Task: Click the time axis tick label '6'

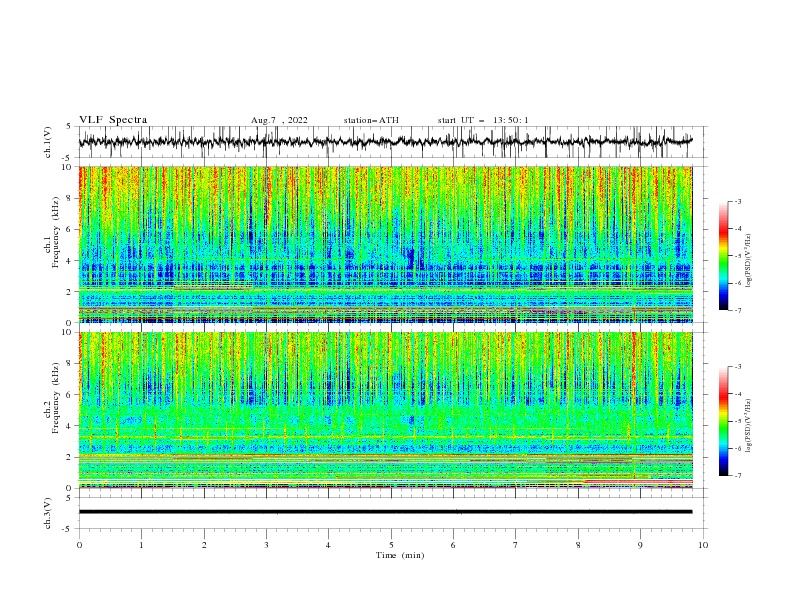Action: (454, 545)
